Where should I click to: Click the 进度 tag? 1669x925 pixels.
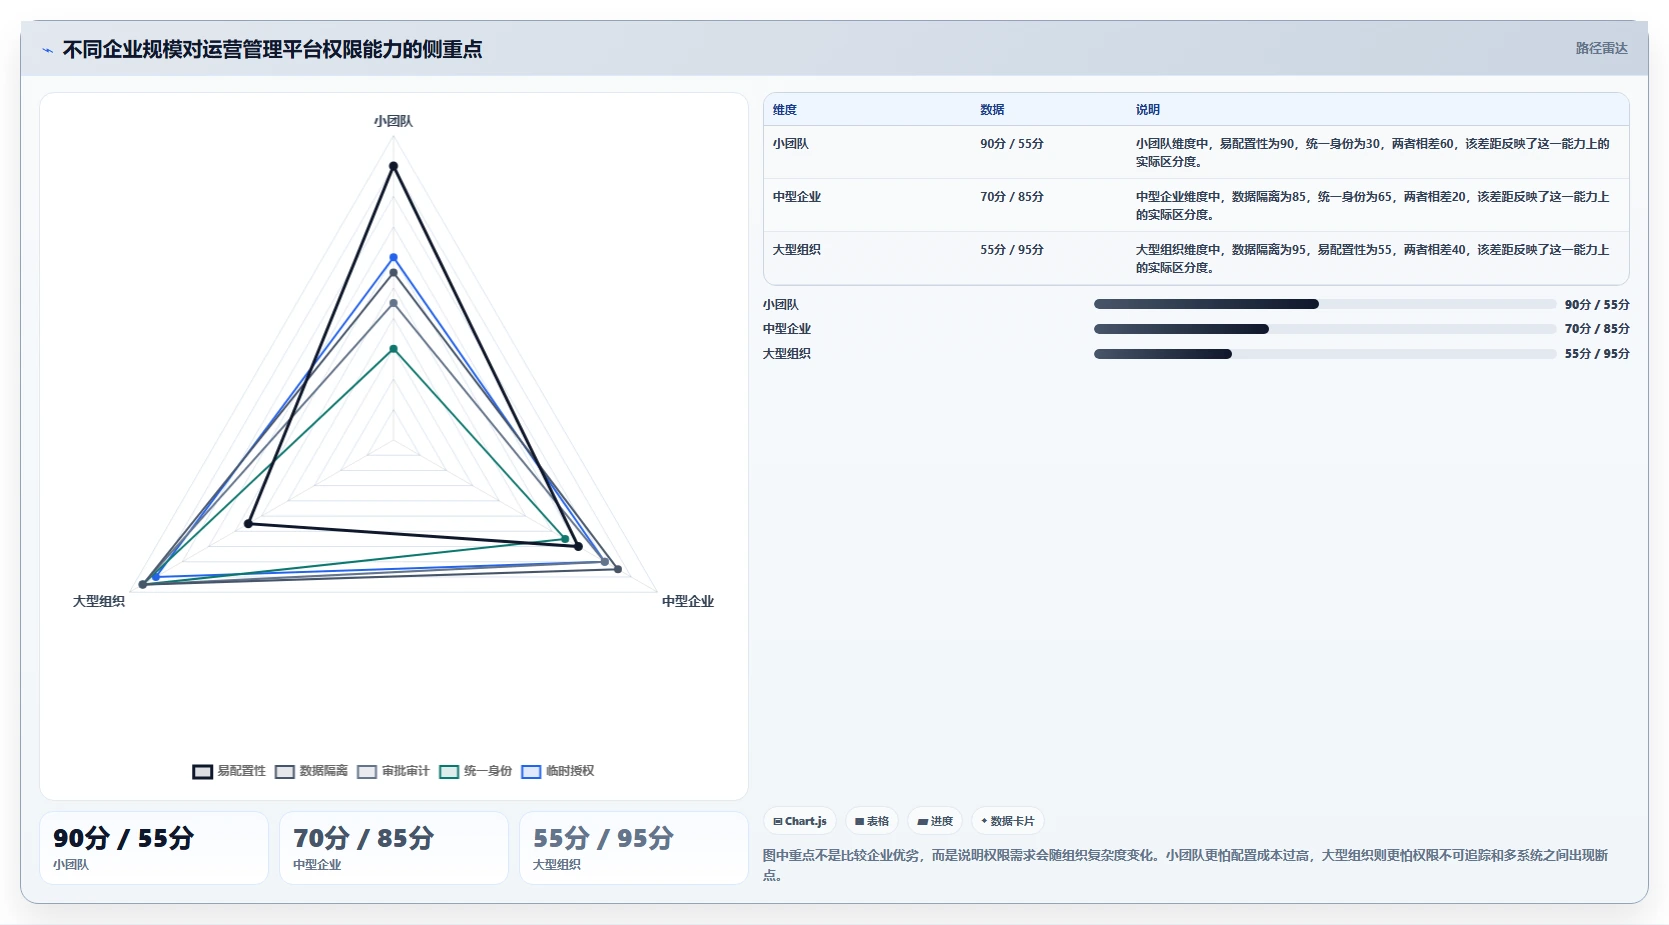(935, 821)
